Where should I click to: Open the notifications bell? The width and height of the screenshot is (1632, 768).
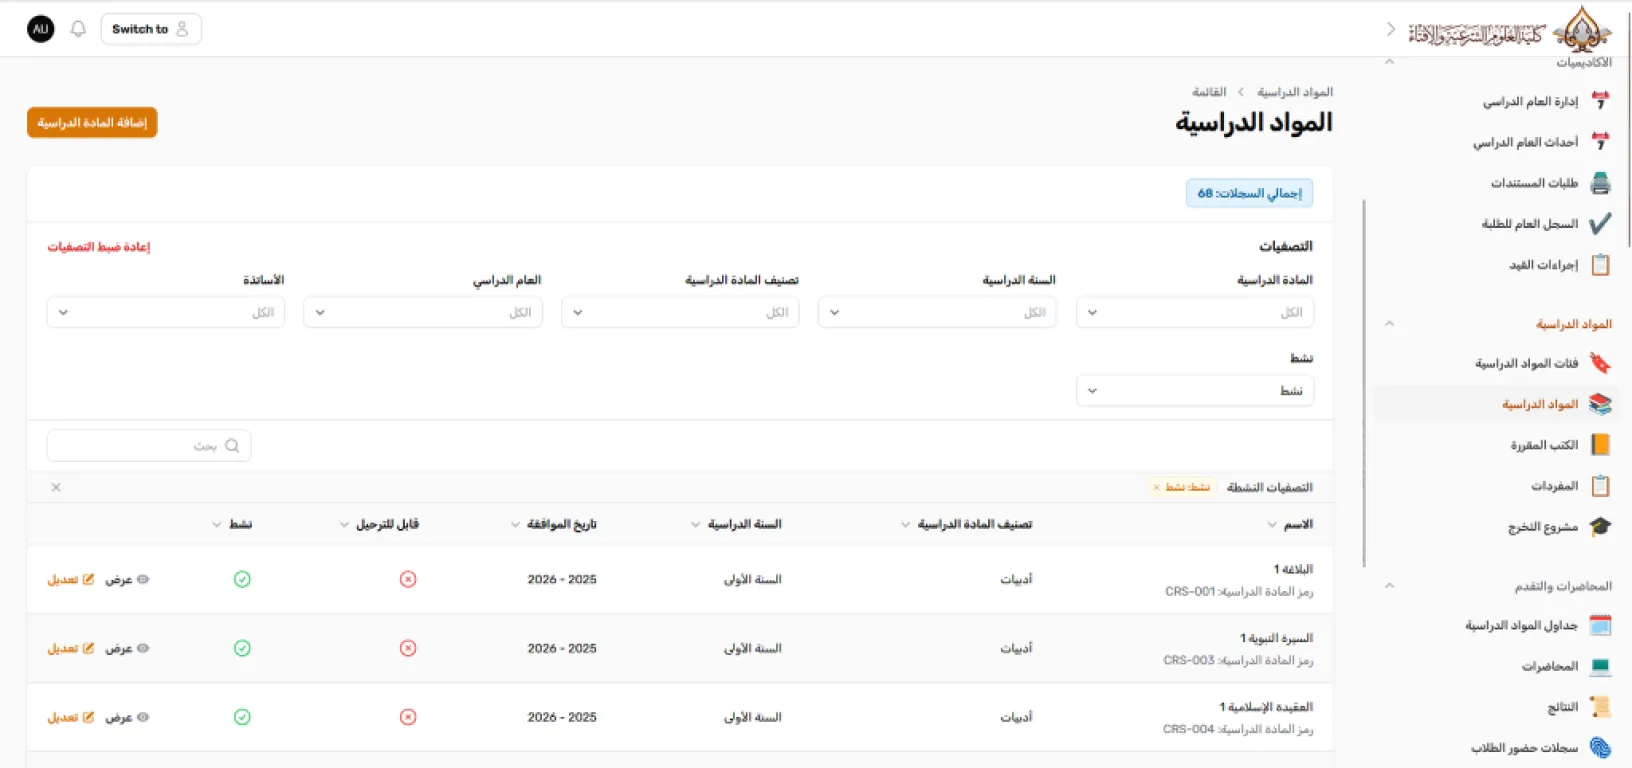point(78,29)
